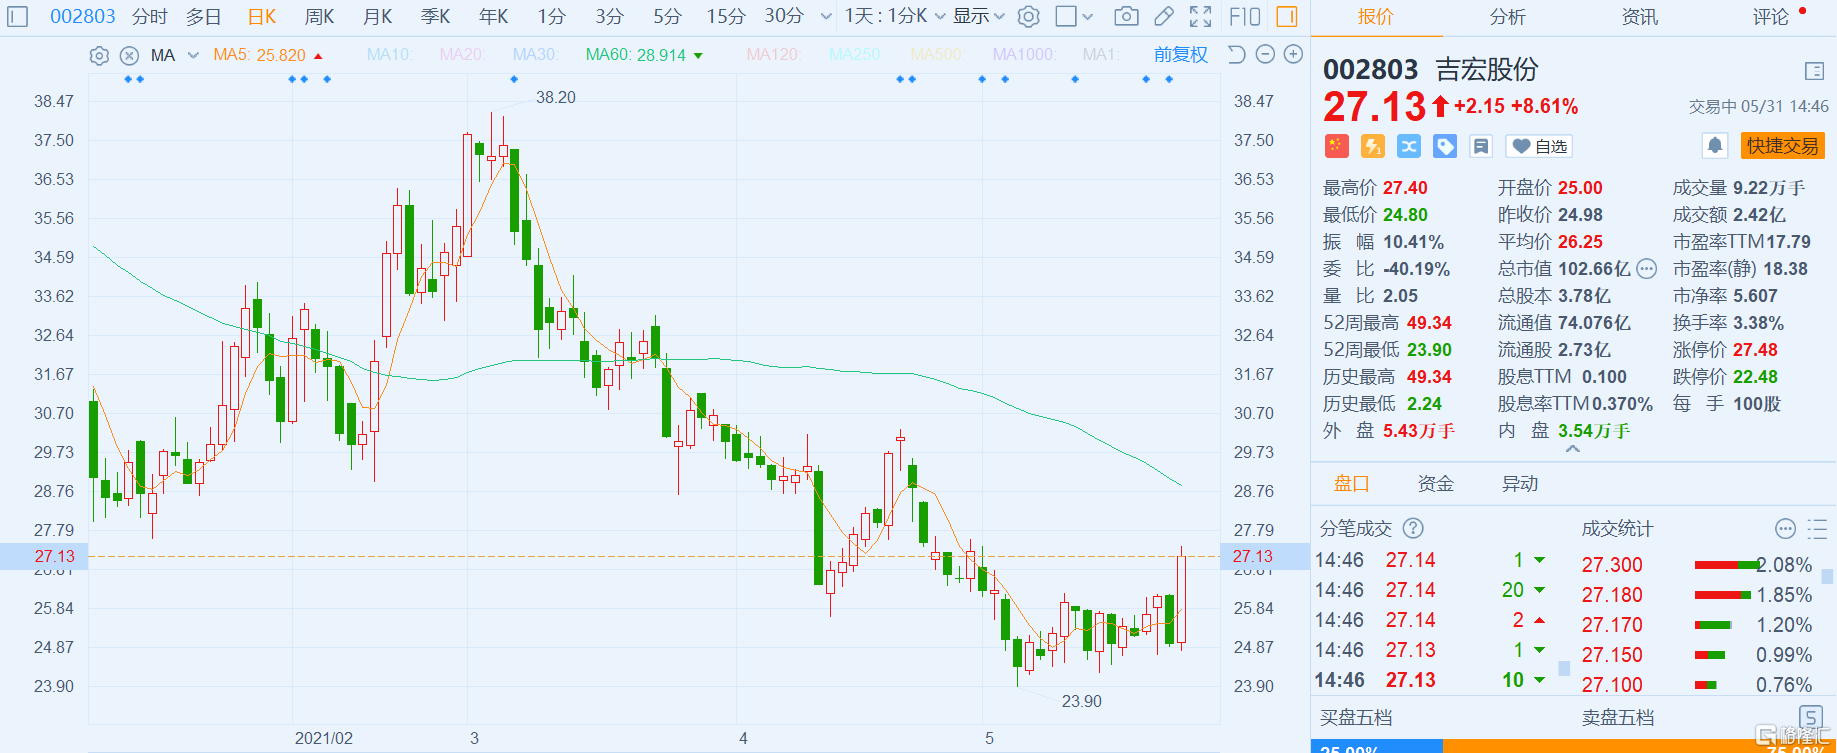
Task: Toggle the MA1000 line visibility
Action: pos(1024,55)
